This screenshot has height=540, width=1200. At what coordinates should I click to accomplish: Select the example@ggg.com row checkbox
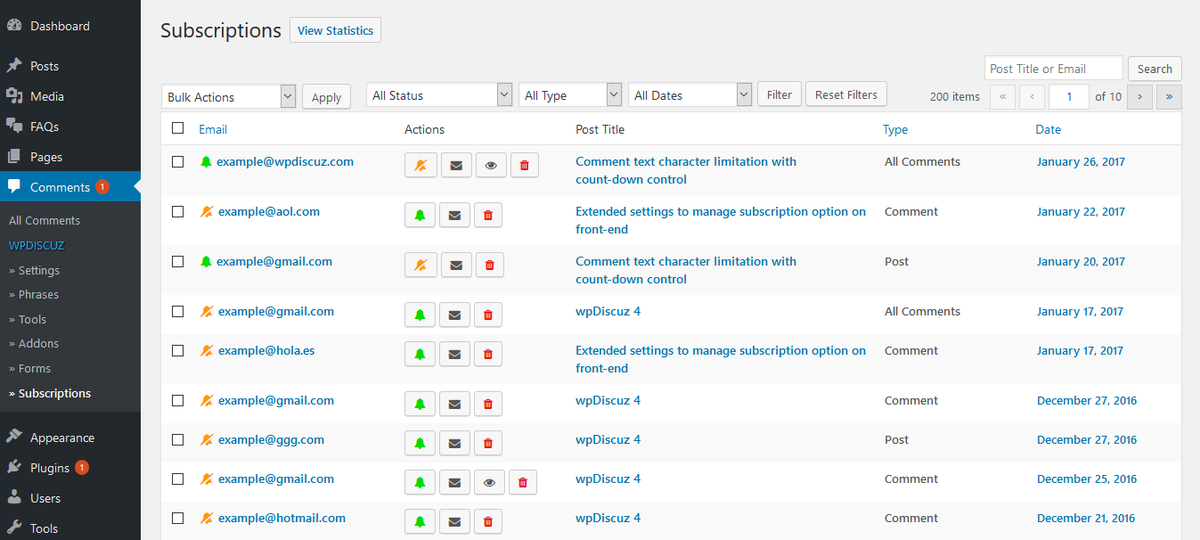[178, 440]
